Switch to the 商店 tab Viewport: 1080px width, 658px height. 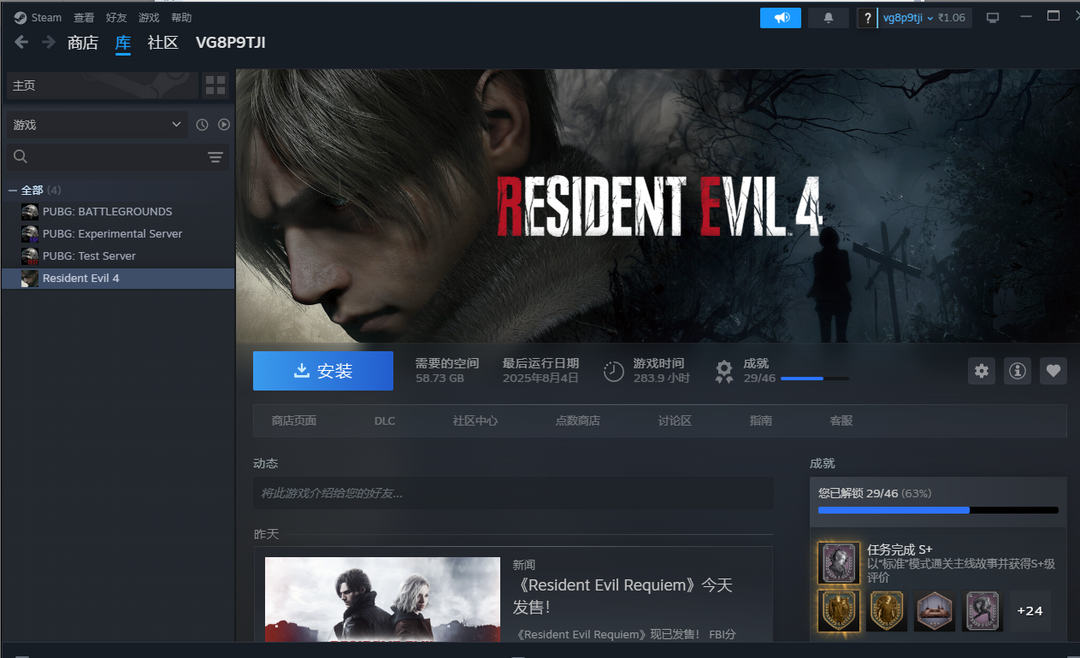(83, 43)
